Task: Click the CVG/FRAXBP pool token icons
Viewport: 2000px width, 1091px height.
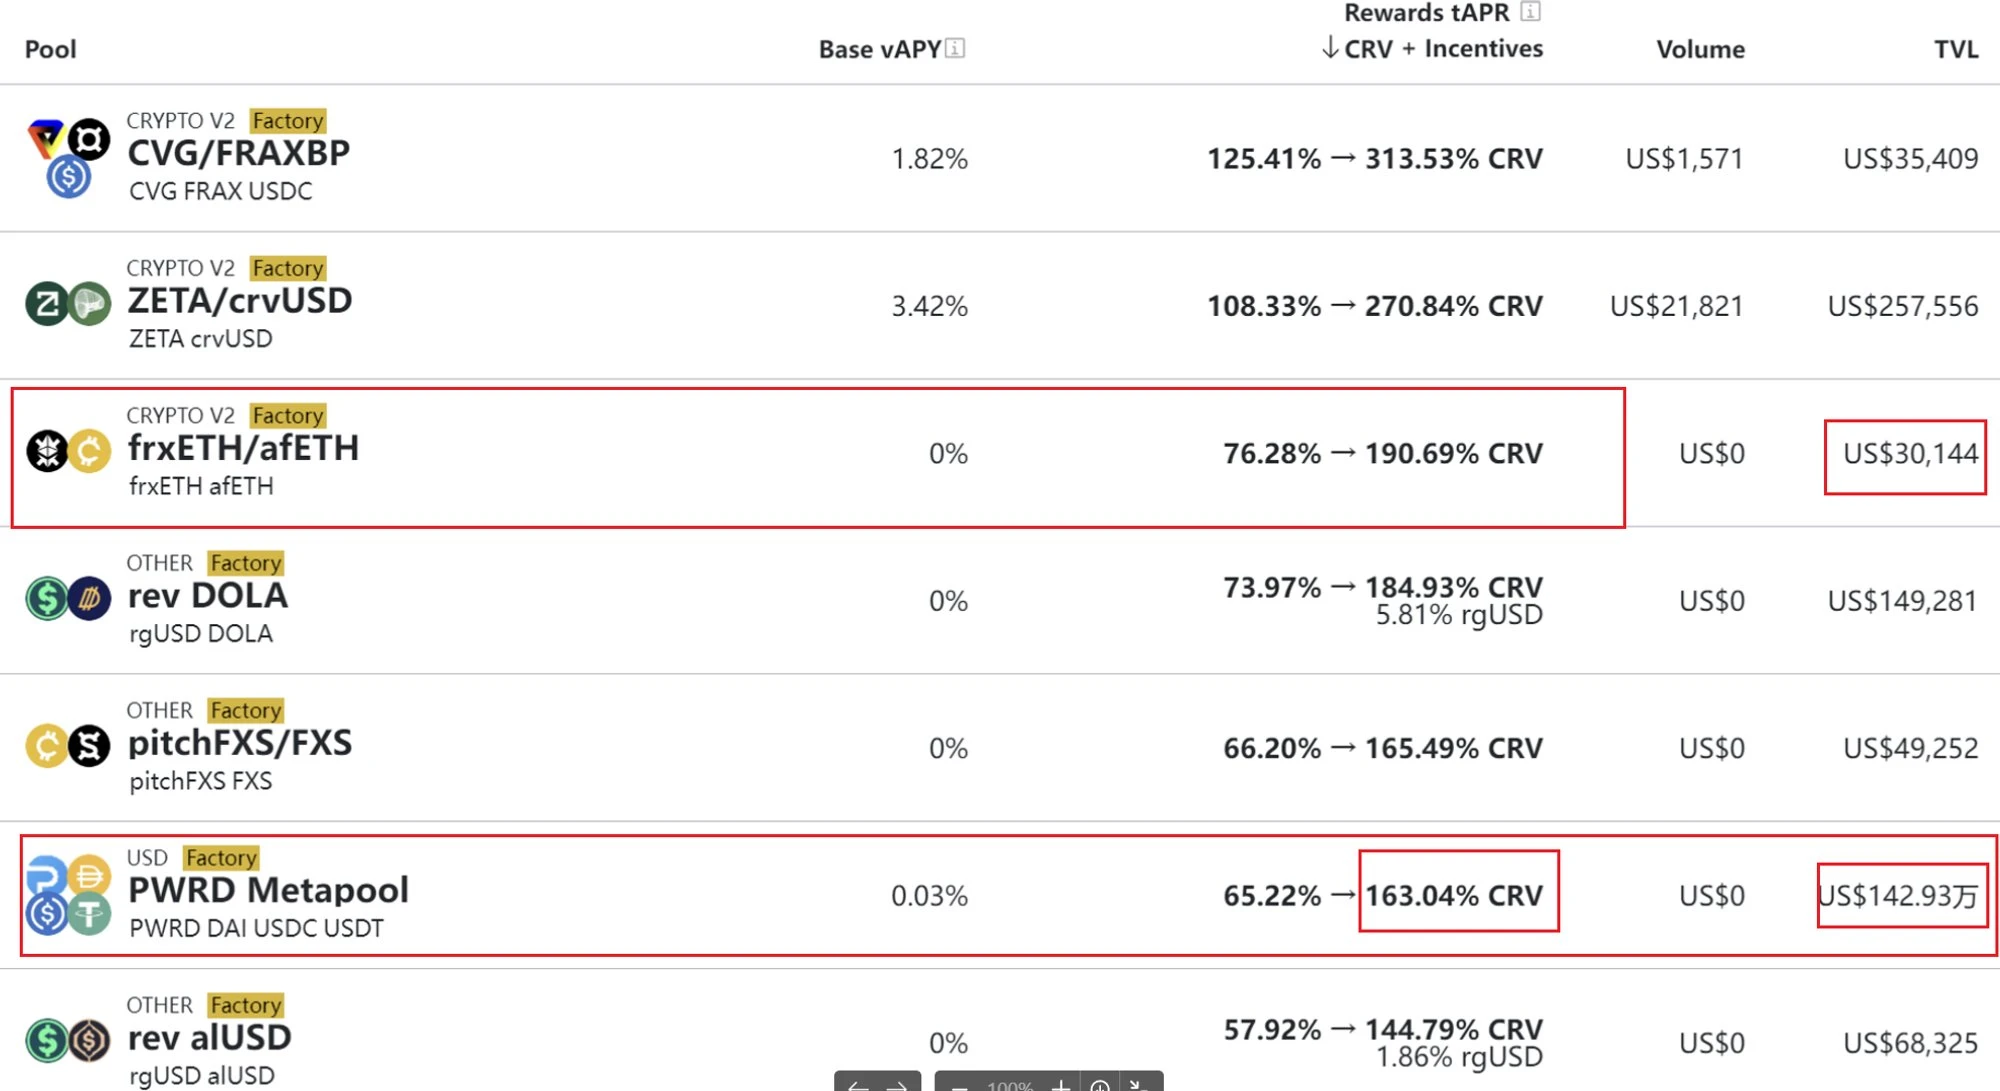Action: click(68, 158)
